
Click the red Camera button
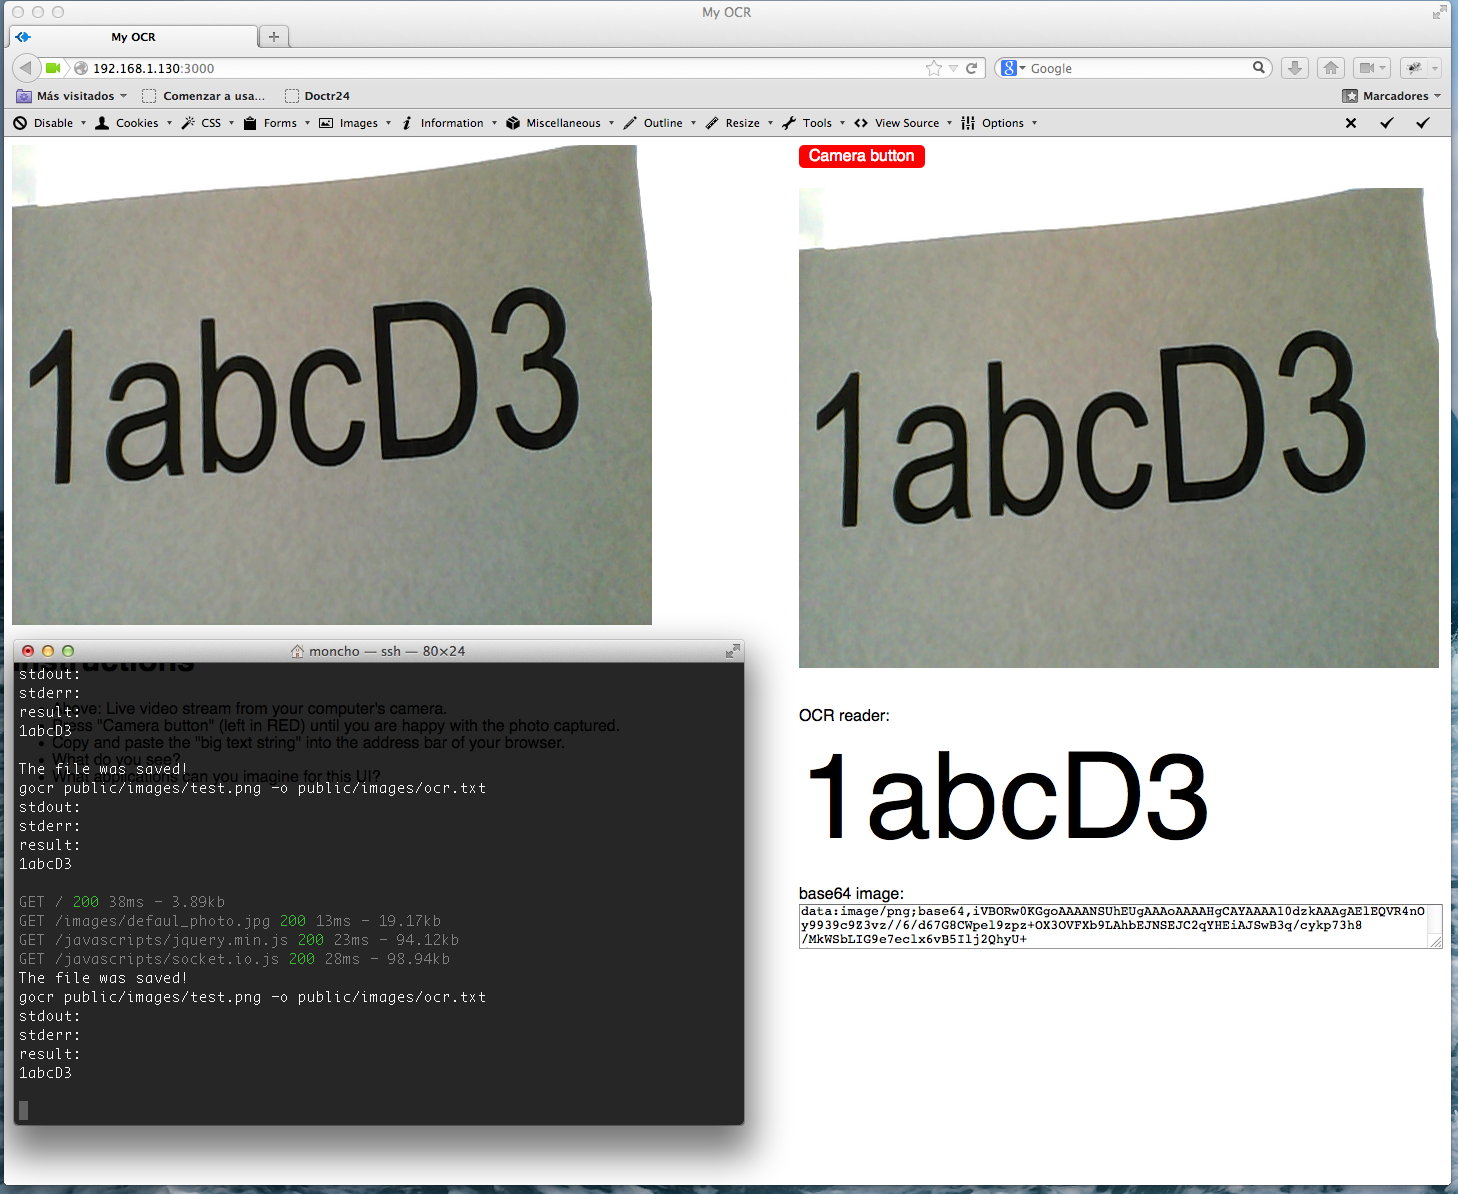pos(862,156)
